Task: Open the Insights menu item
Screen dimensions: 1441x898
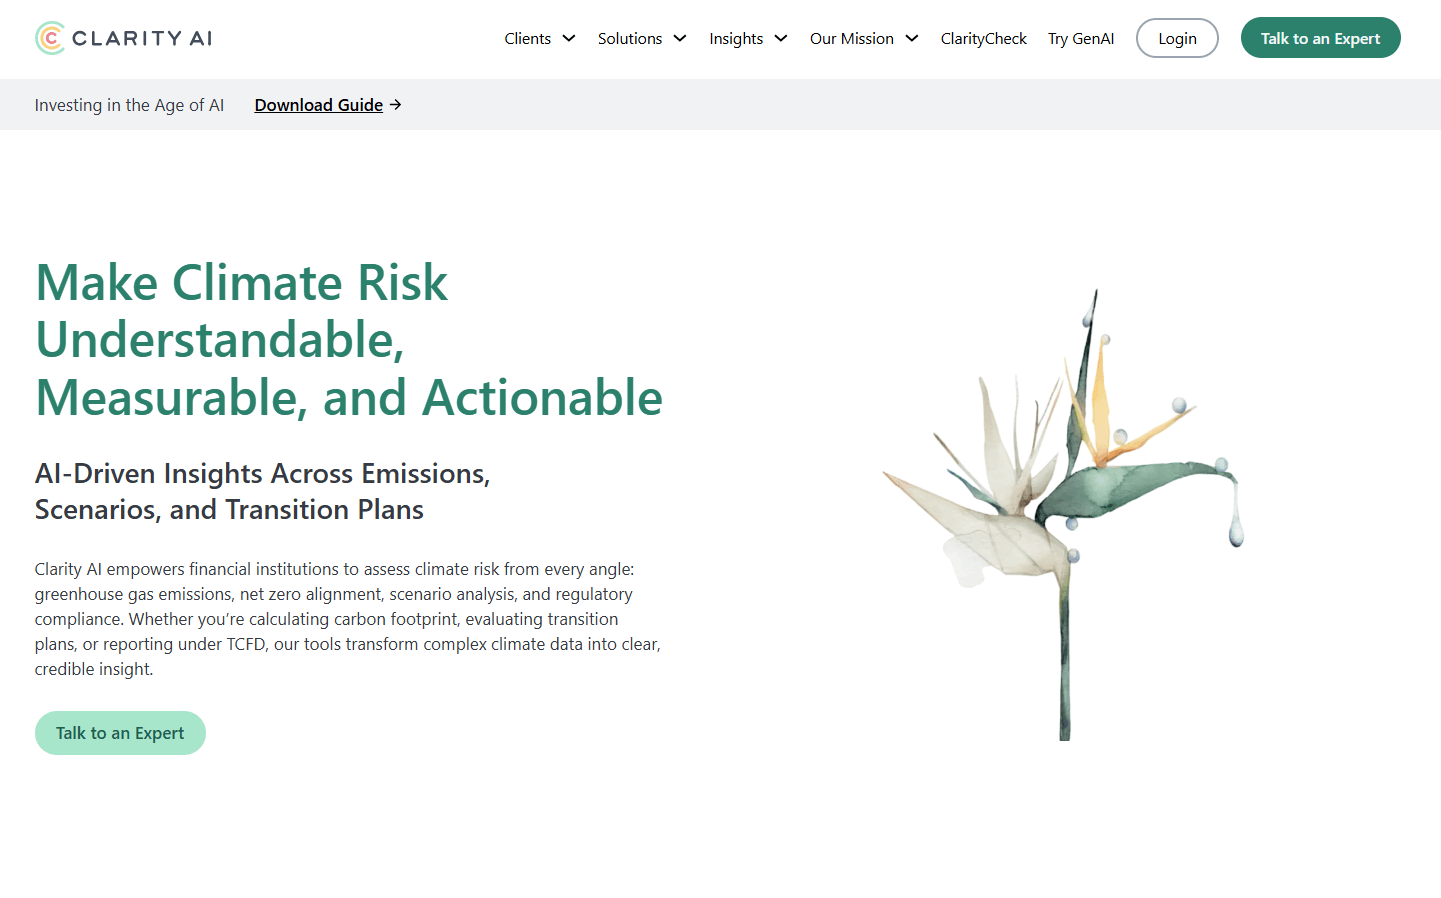Action: point(737,38)
